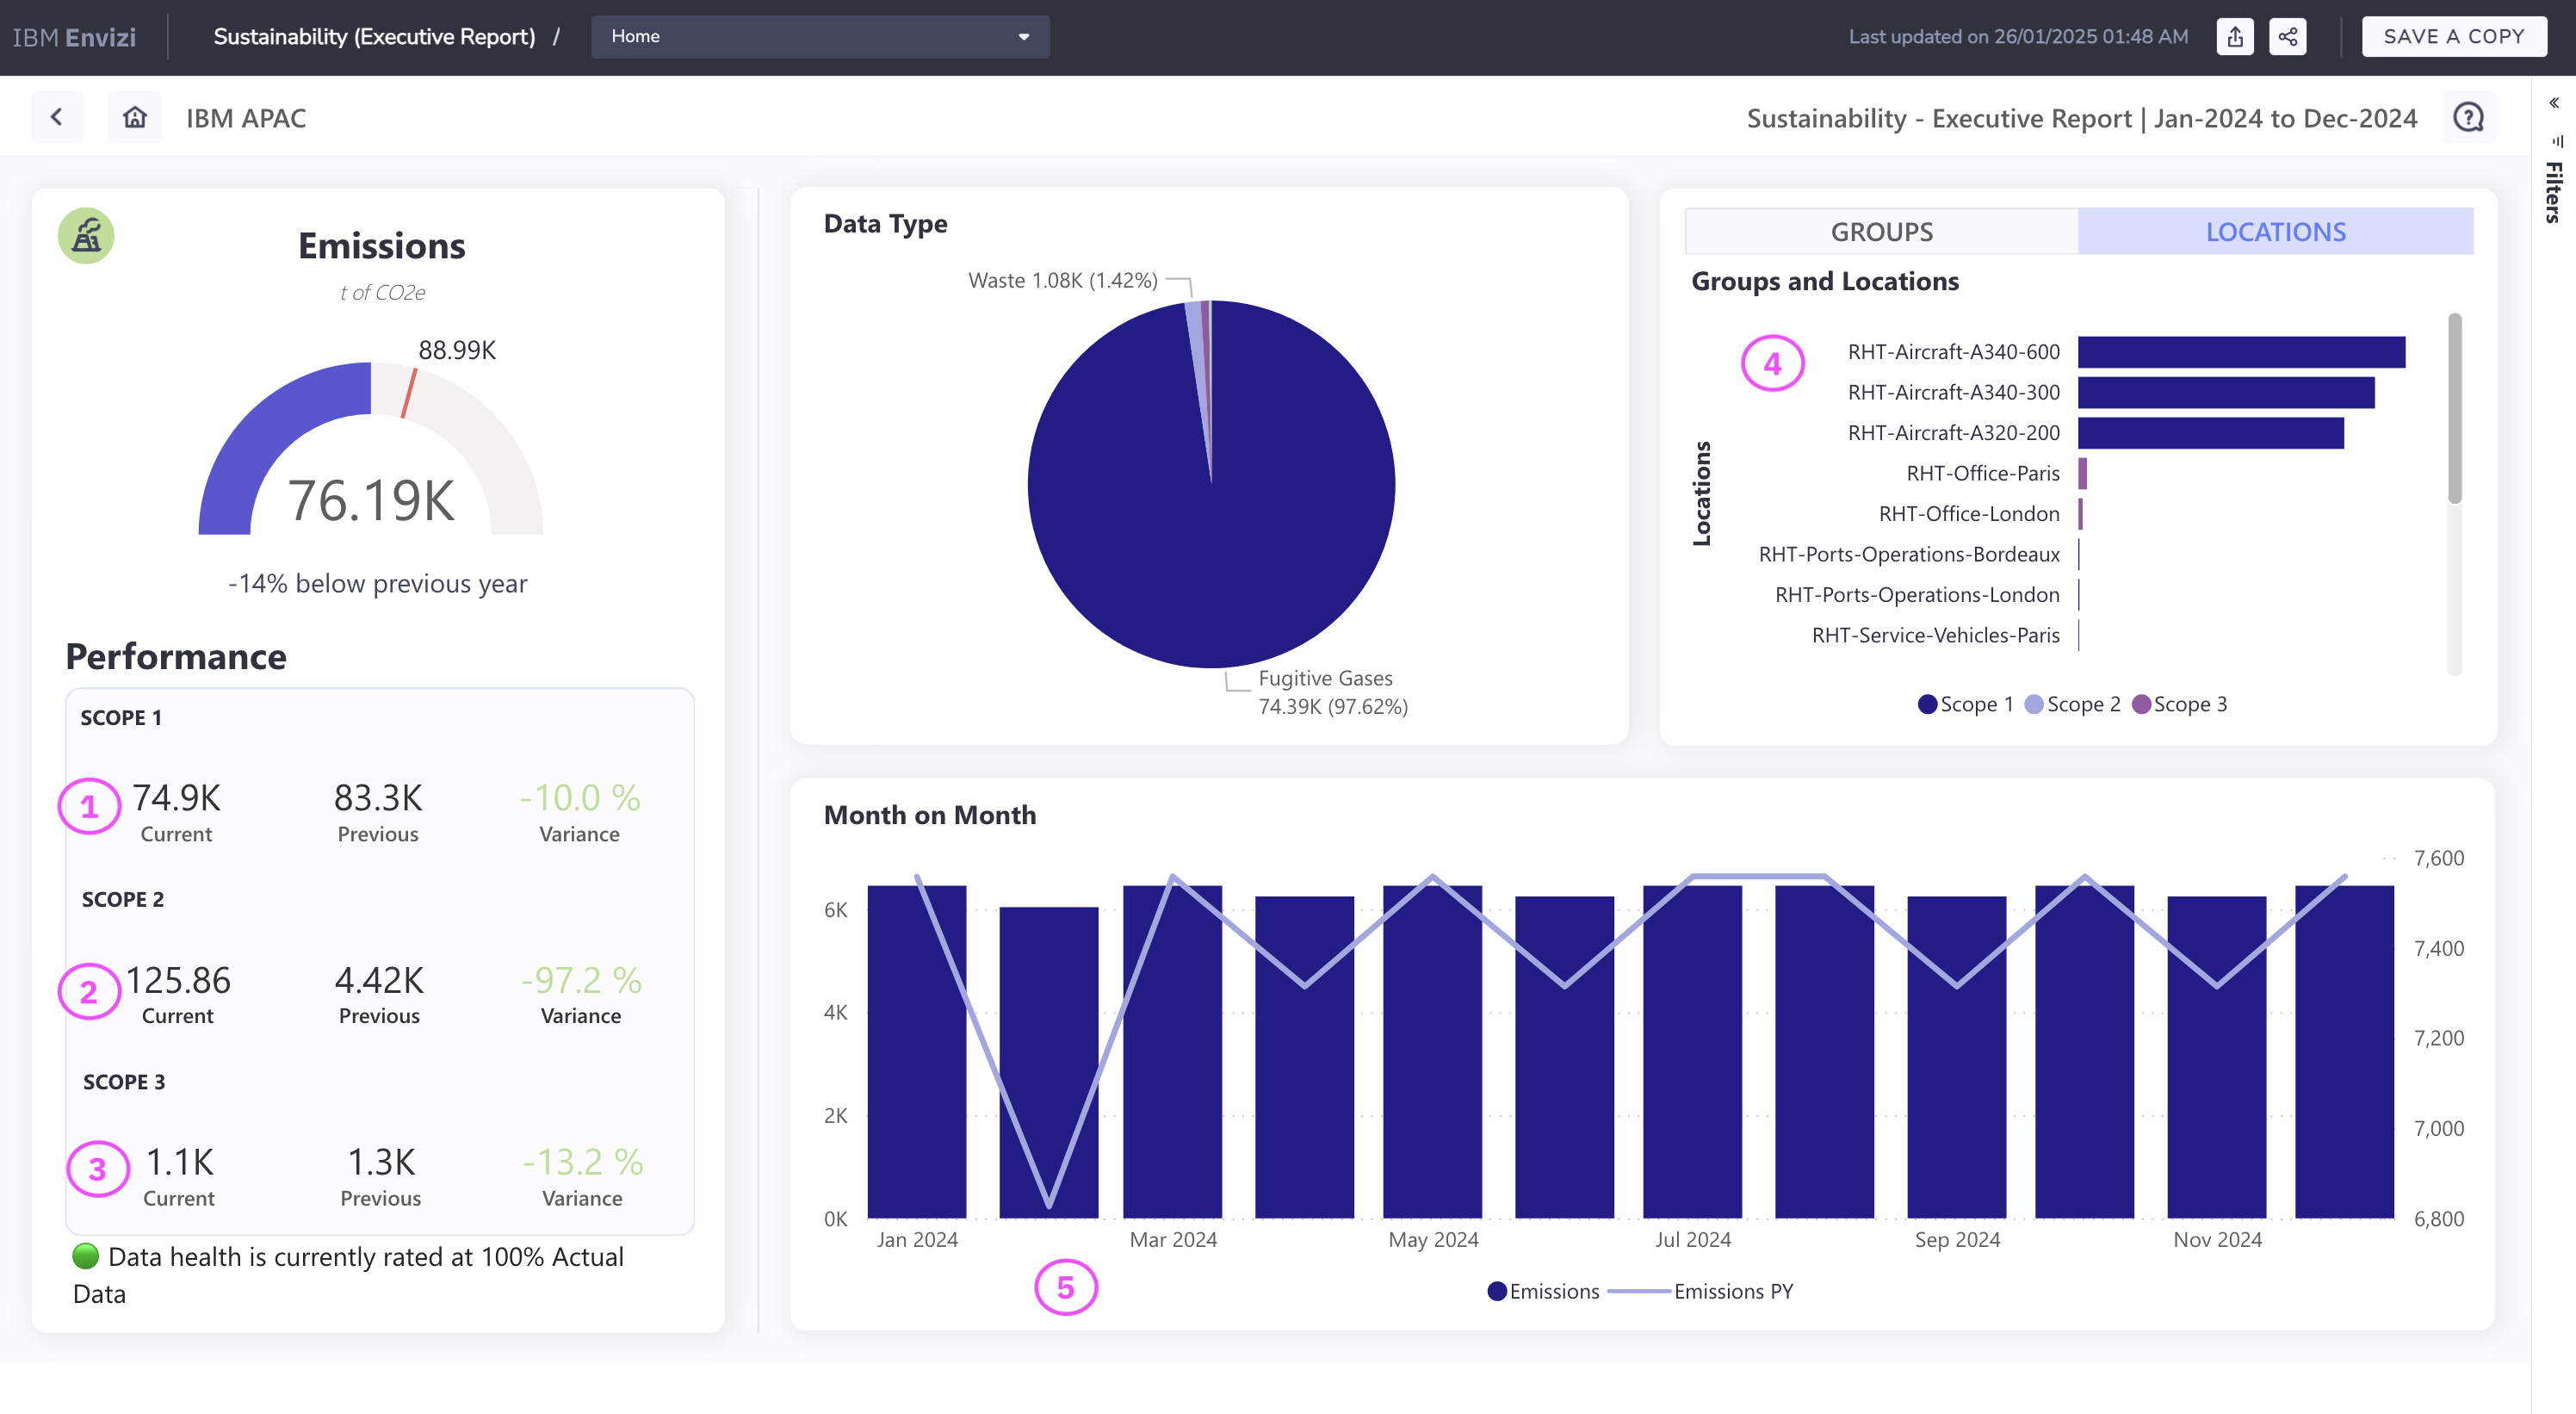2576x1414 pixels.
Task: Click the green emissions factory icon
Action: point(86,236)
